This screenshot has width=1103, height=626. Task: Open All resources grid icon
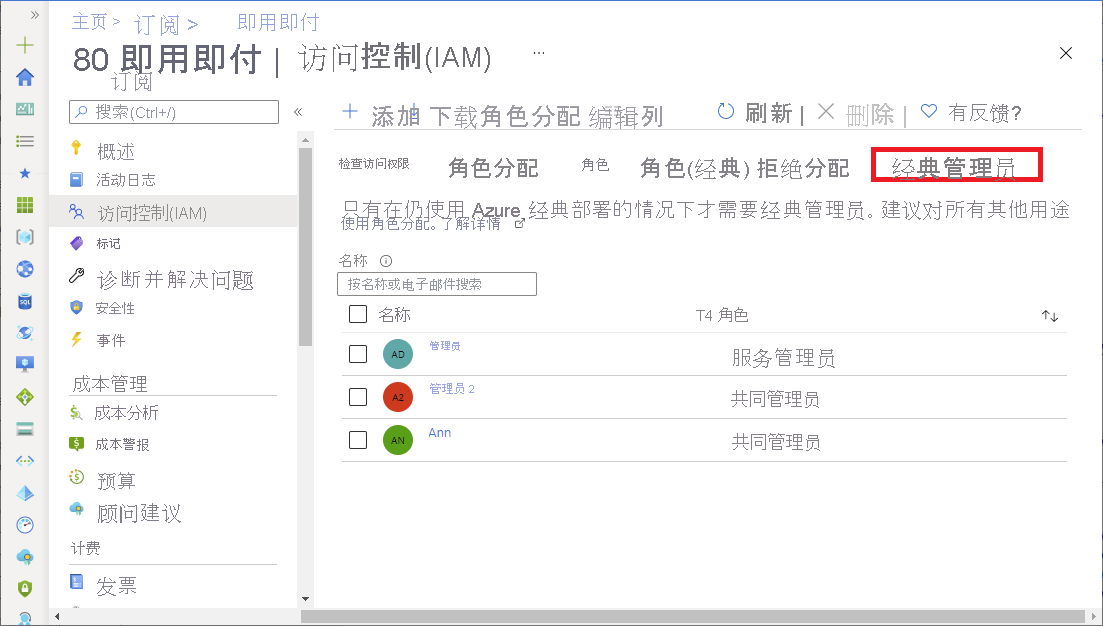[25, 205]
